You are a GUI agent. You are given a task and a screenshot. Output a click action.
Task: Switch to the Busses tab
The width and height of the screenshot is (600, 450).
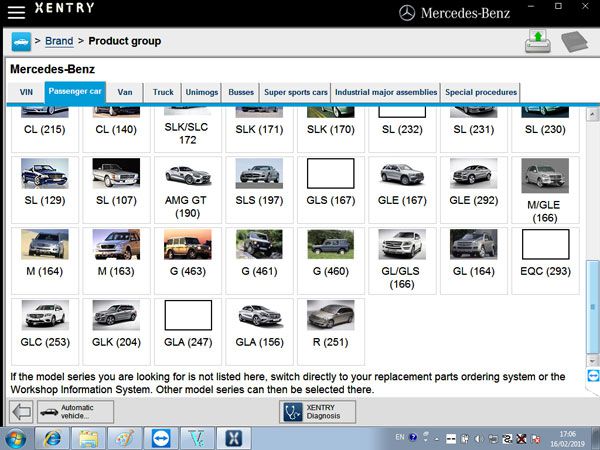click(241, 92)
